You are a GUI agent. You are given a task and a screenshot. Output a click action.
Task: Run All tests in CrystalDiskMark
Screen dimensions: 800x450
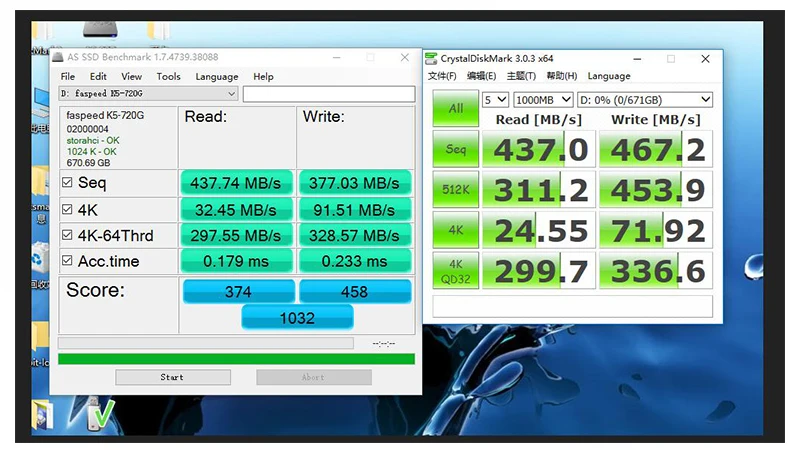tap(456, 108)
